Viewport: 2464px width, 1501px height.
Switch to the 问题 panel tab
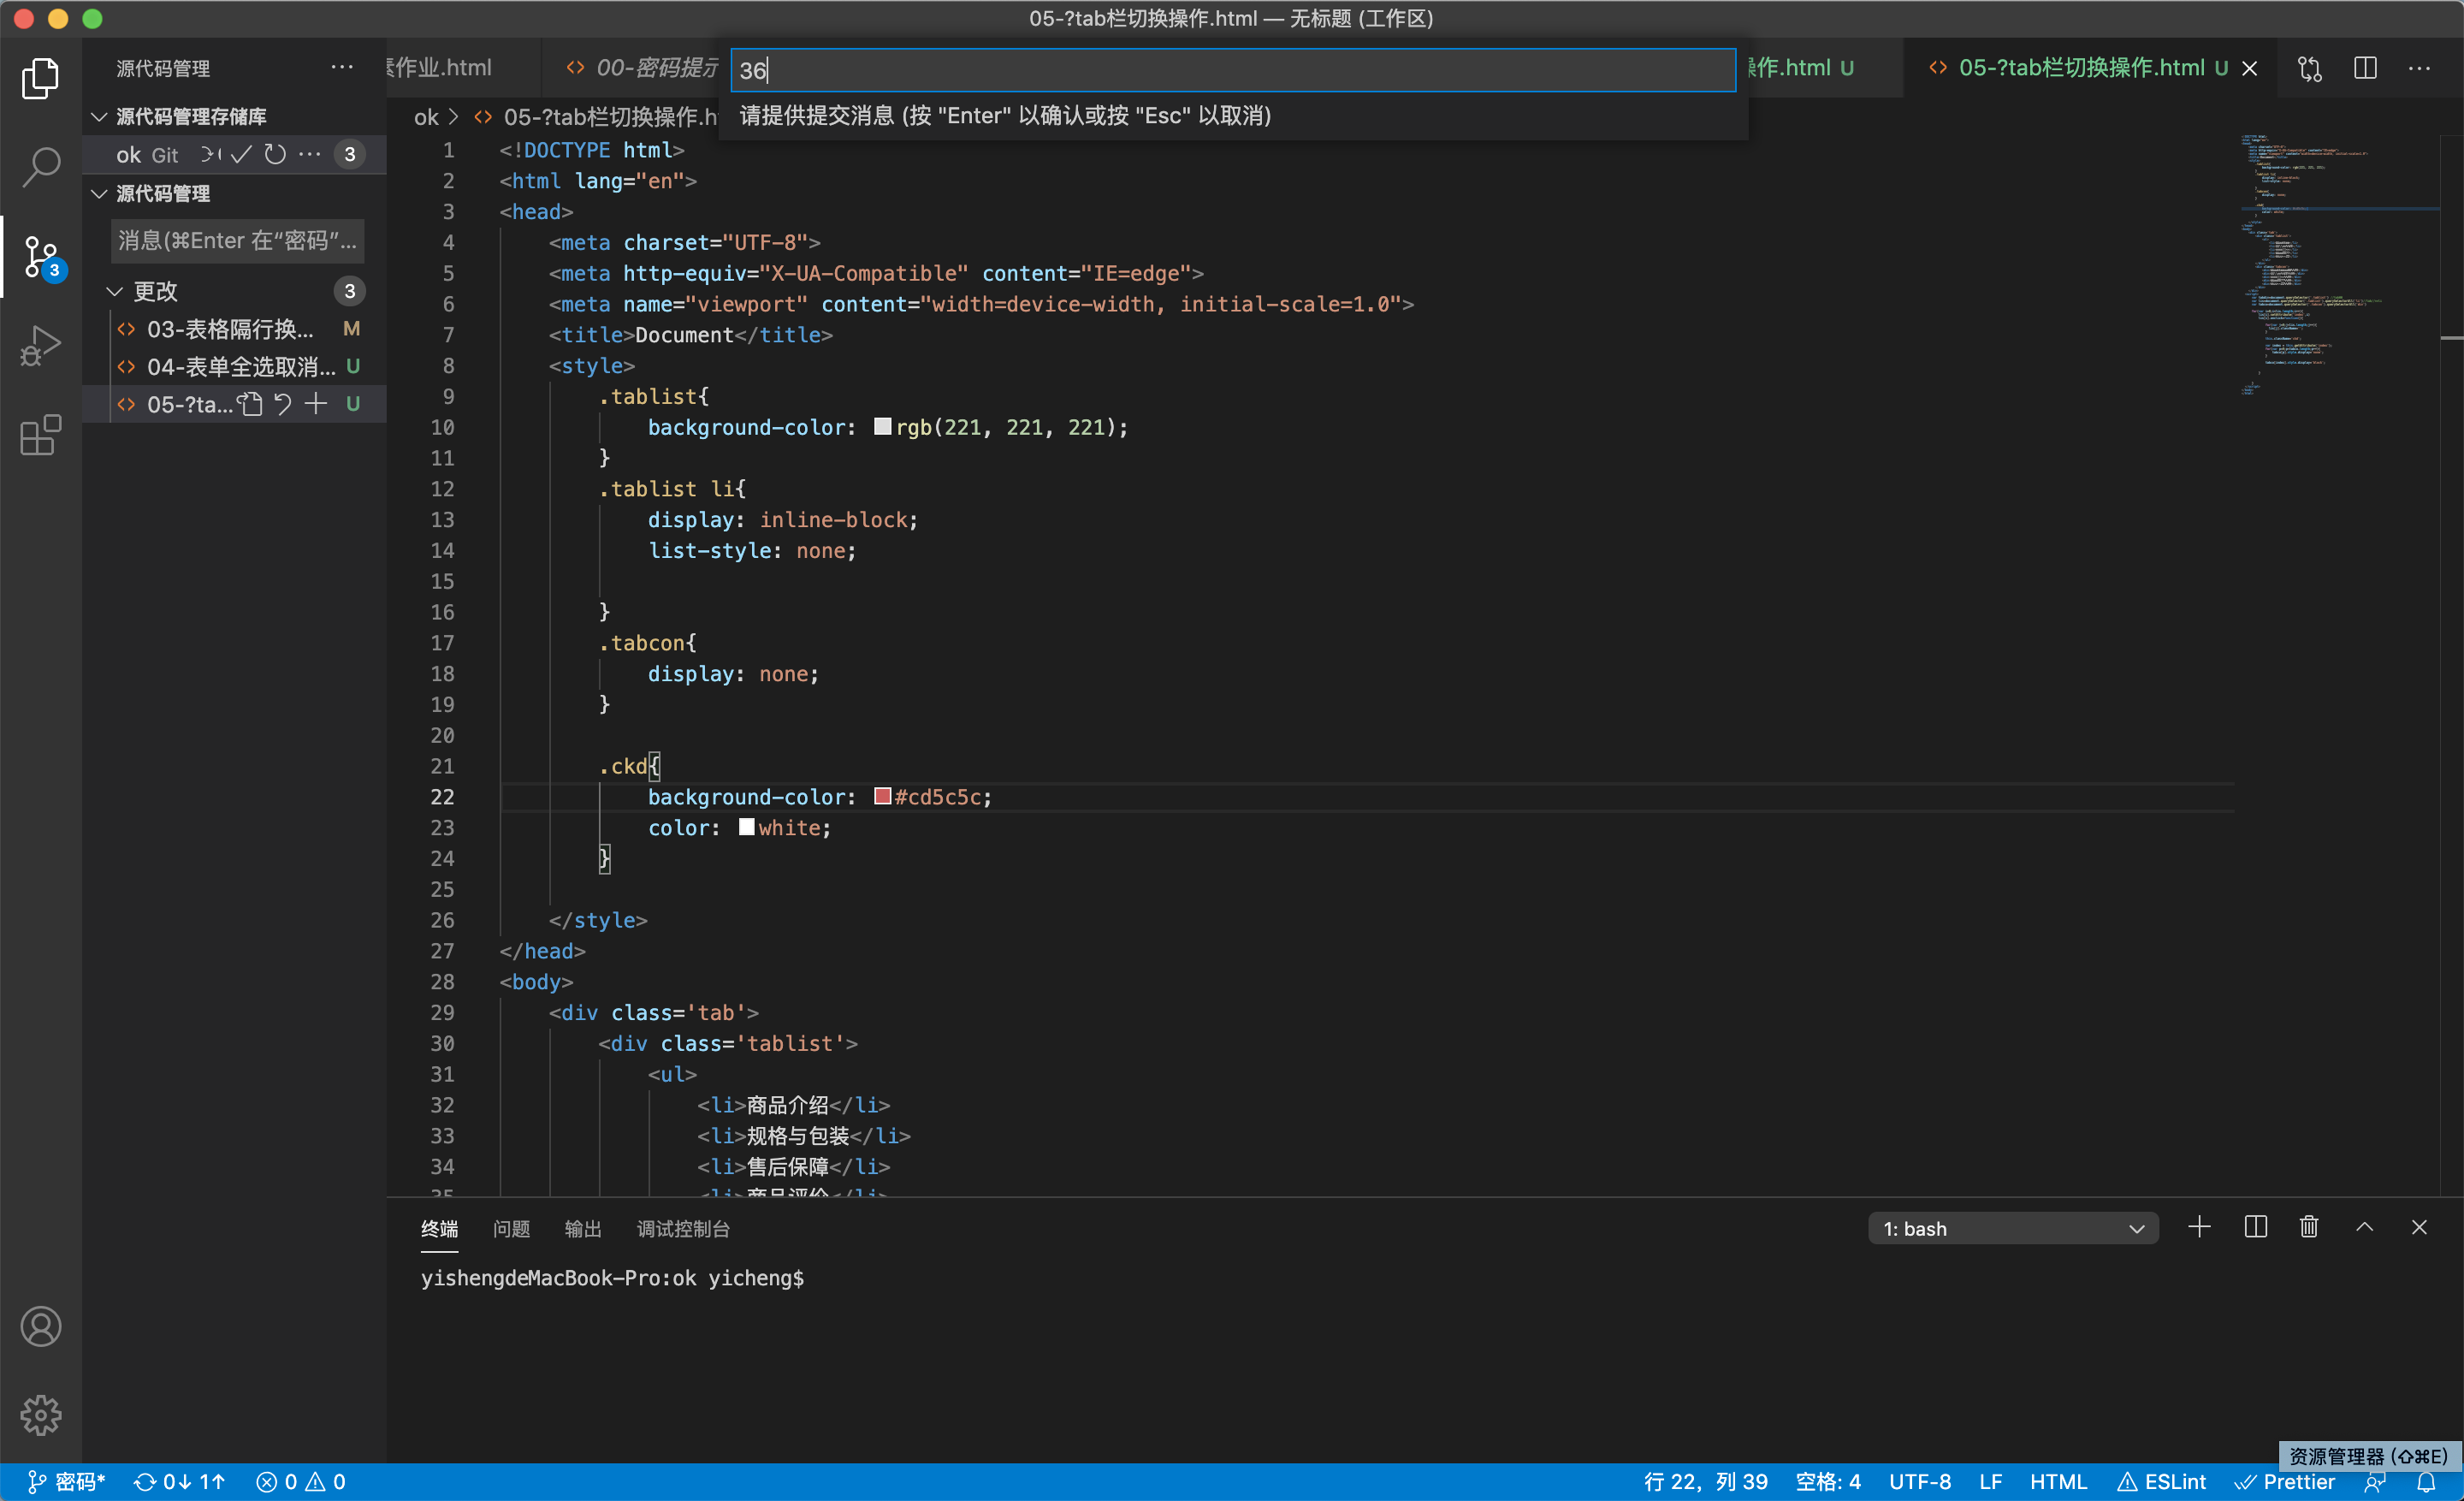pyautogui.click(x=511, y=1228)
